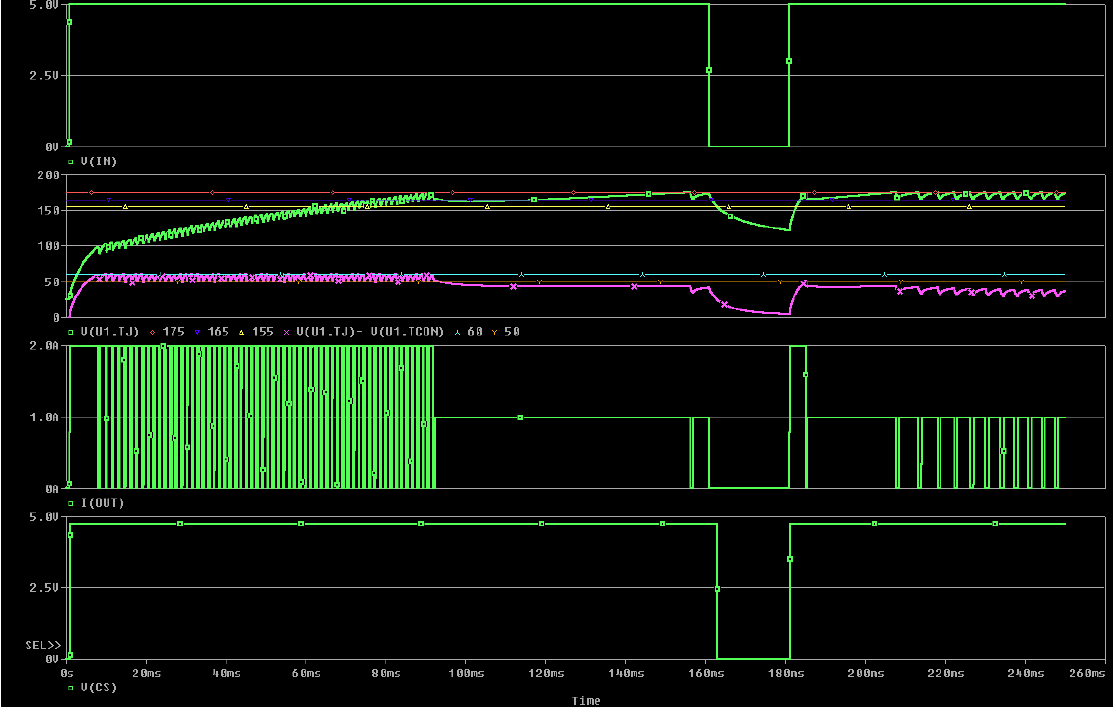Click the Time x-axis title

coord(586,701)
